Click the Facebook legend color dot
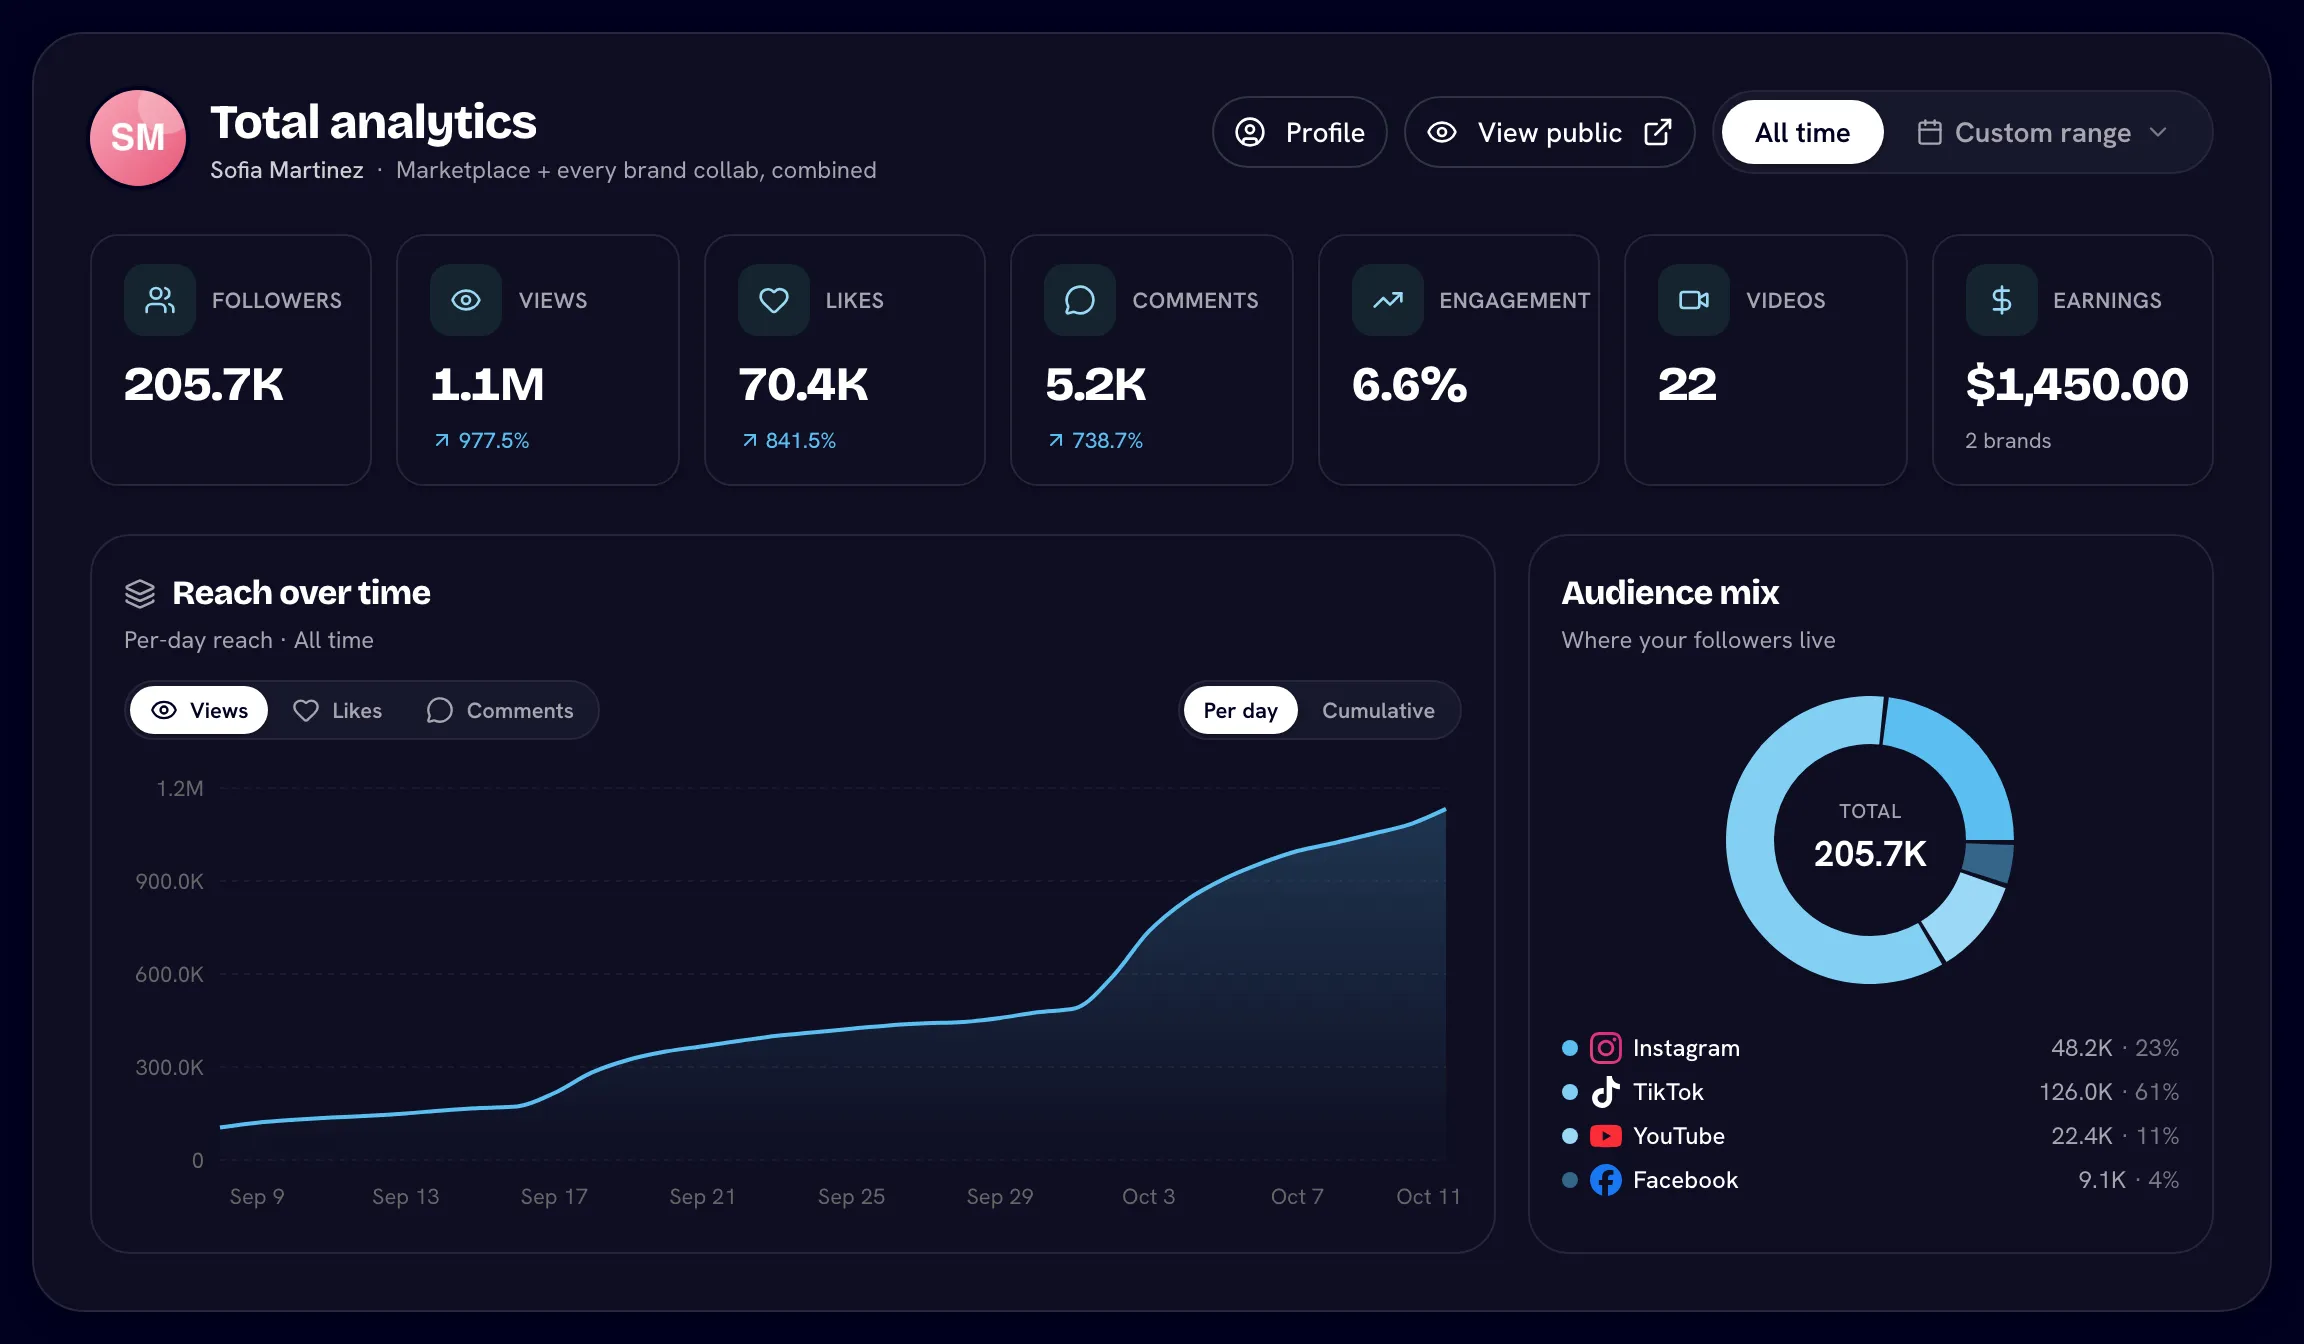 tap(1570, 1180)
